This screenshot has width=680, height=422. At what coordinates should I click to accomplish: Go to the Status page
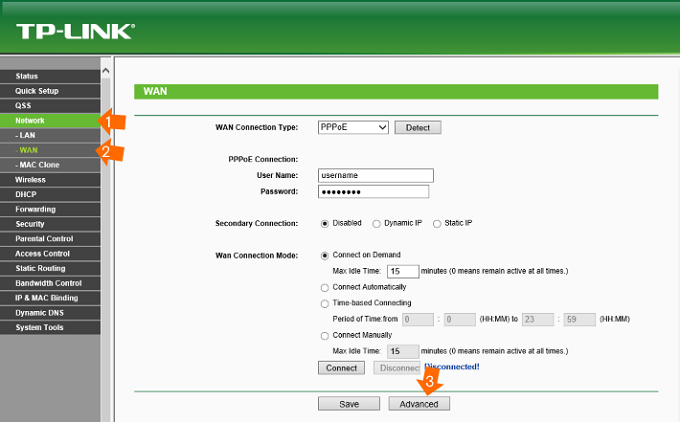[x=27, y=76]
